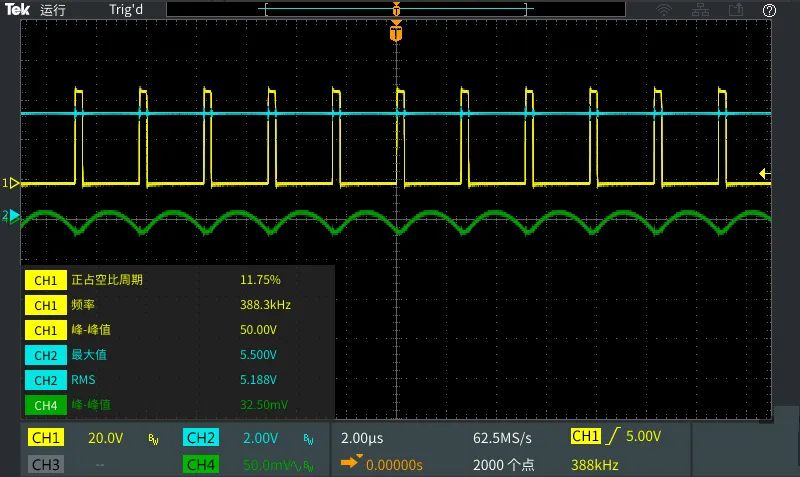Click the CH1 trigger source badge
800x477 pixels.
pyautogui.click(x=585, y=436)
